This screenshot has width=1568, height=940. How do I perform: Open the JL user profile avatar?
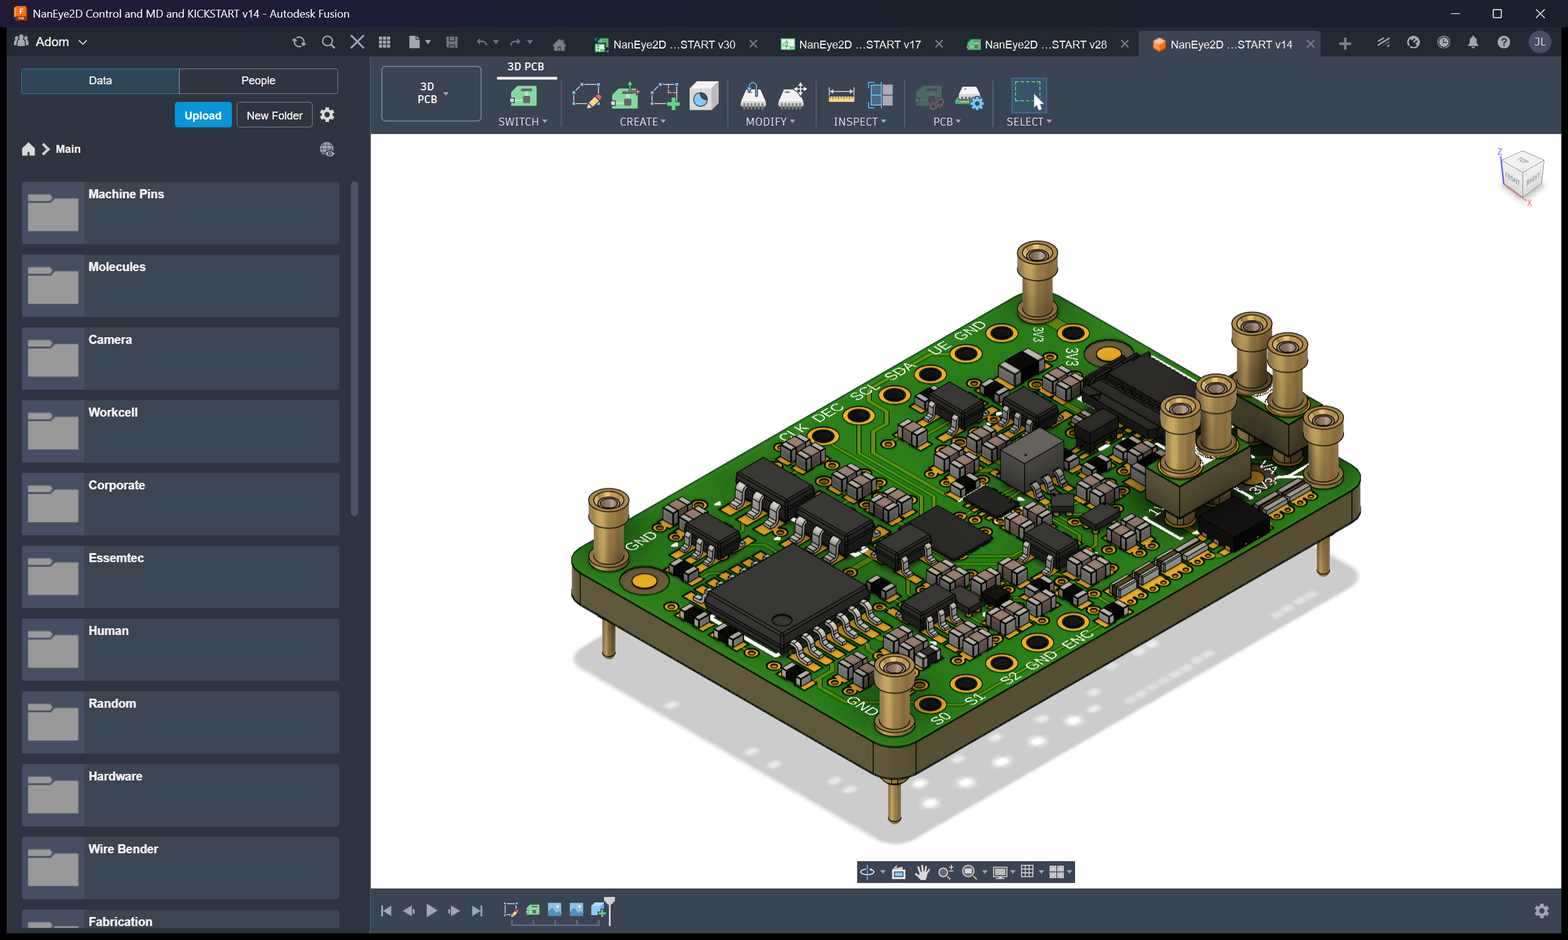coord(1539,42)
